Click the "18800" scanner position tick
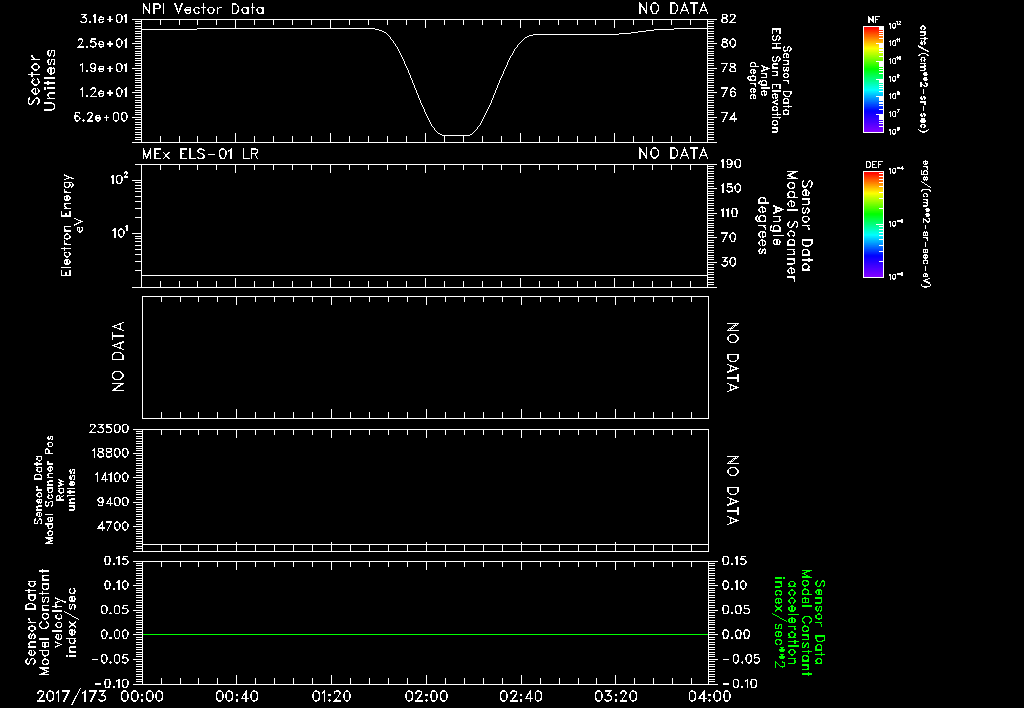1024x708 pixels. click(109, 453)
